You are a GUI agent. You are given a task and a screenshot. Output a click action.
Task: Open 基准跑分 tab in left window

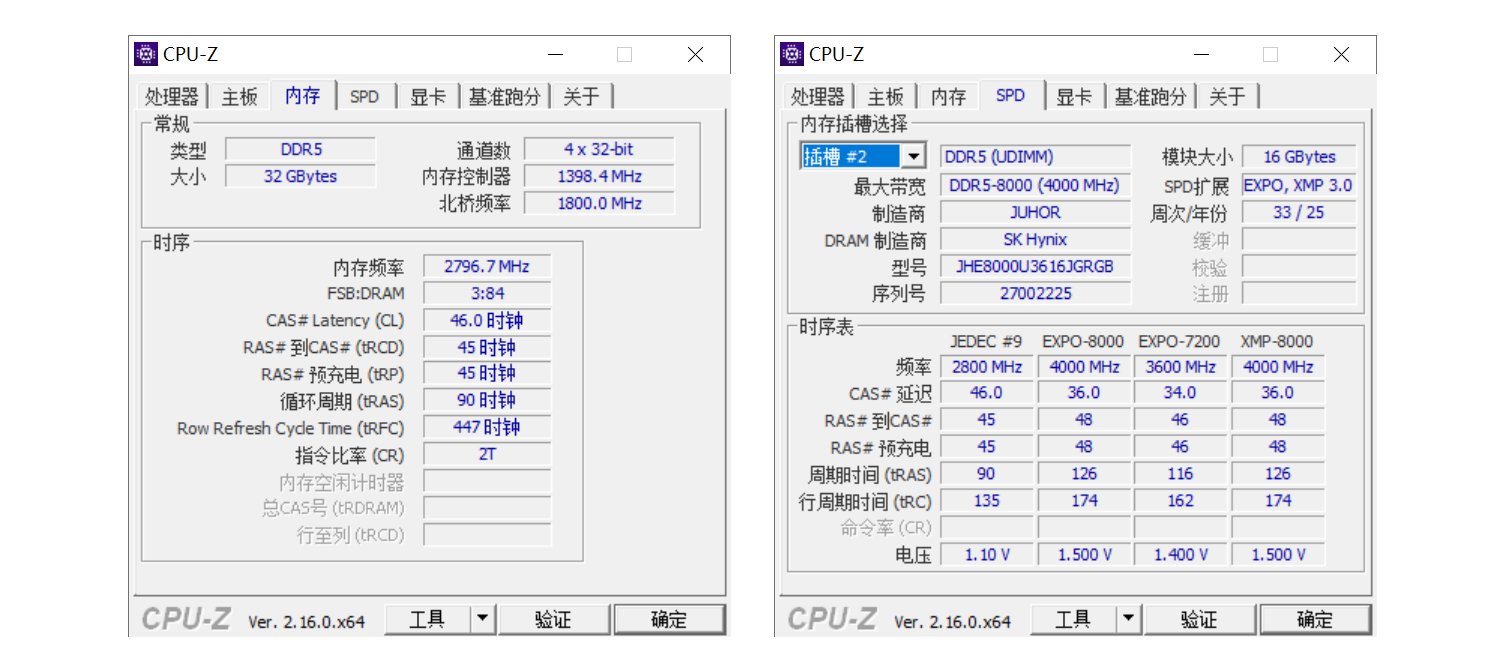tap(505, 96)
